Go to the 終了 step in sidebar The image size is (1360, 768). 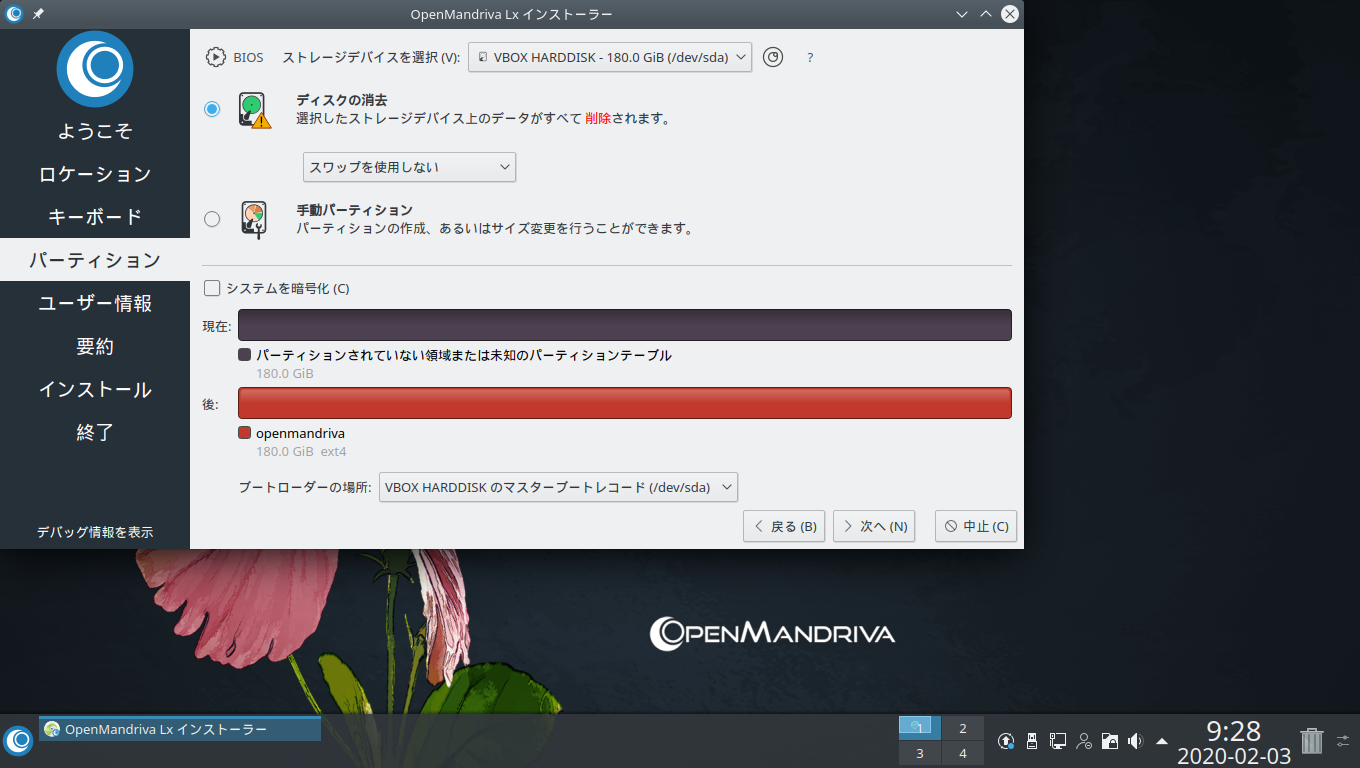pyautogui.click(x=95, y=432)
